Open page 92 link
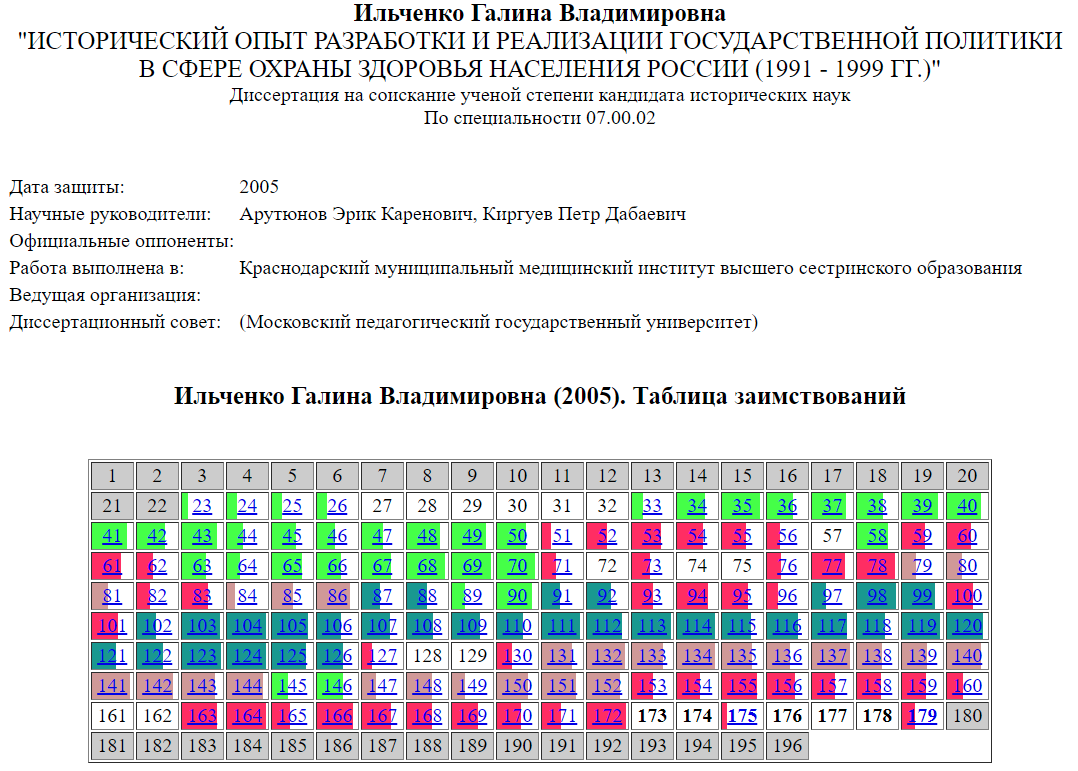This screenshot has width=1078, height=771. (607, 596)
